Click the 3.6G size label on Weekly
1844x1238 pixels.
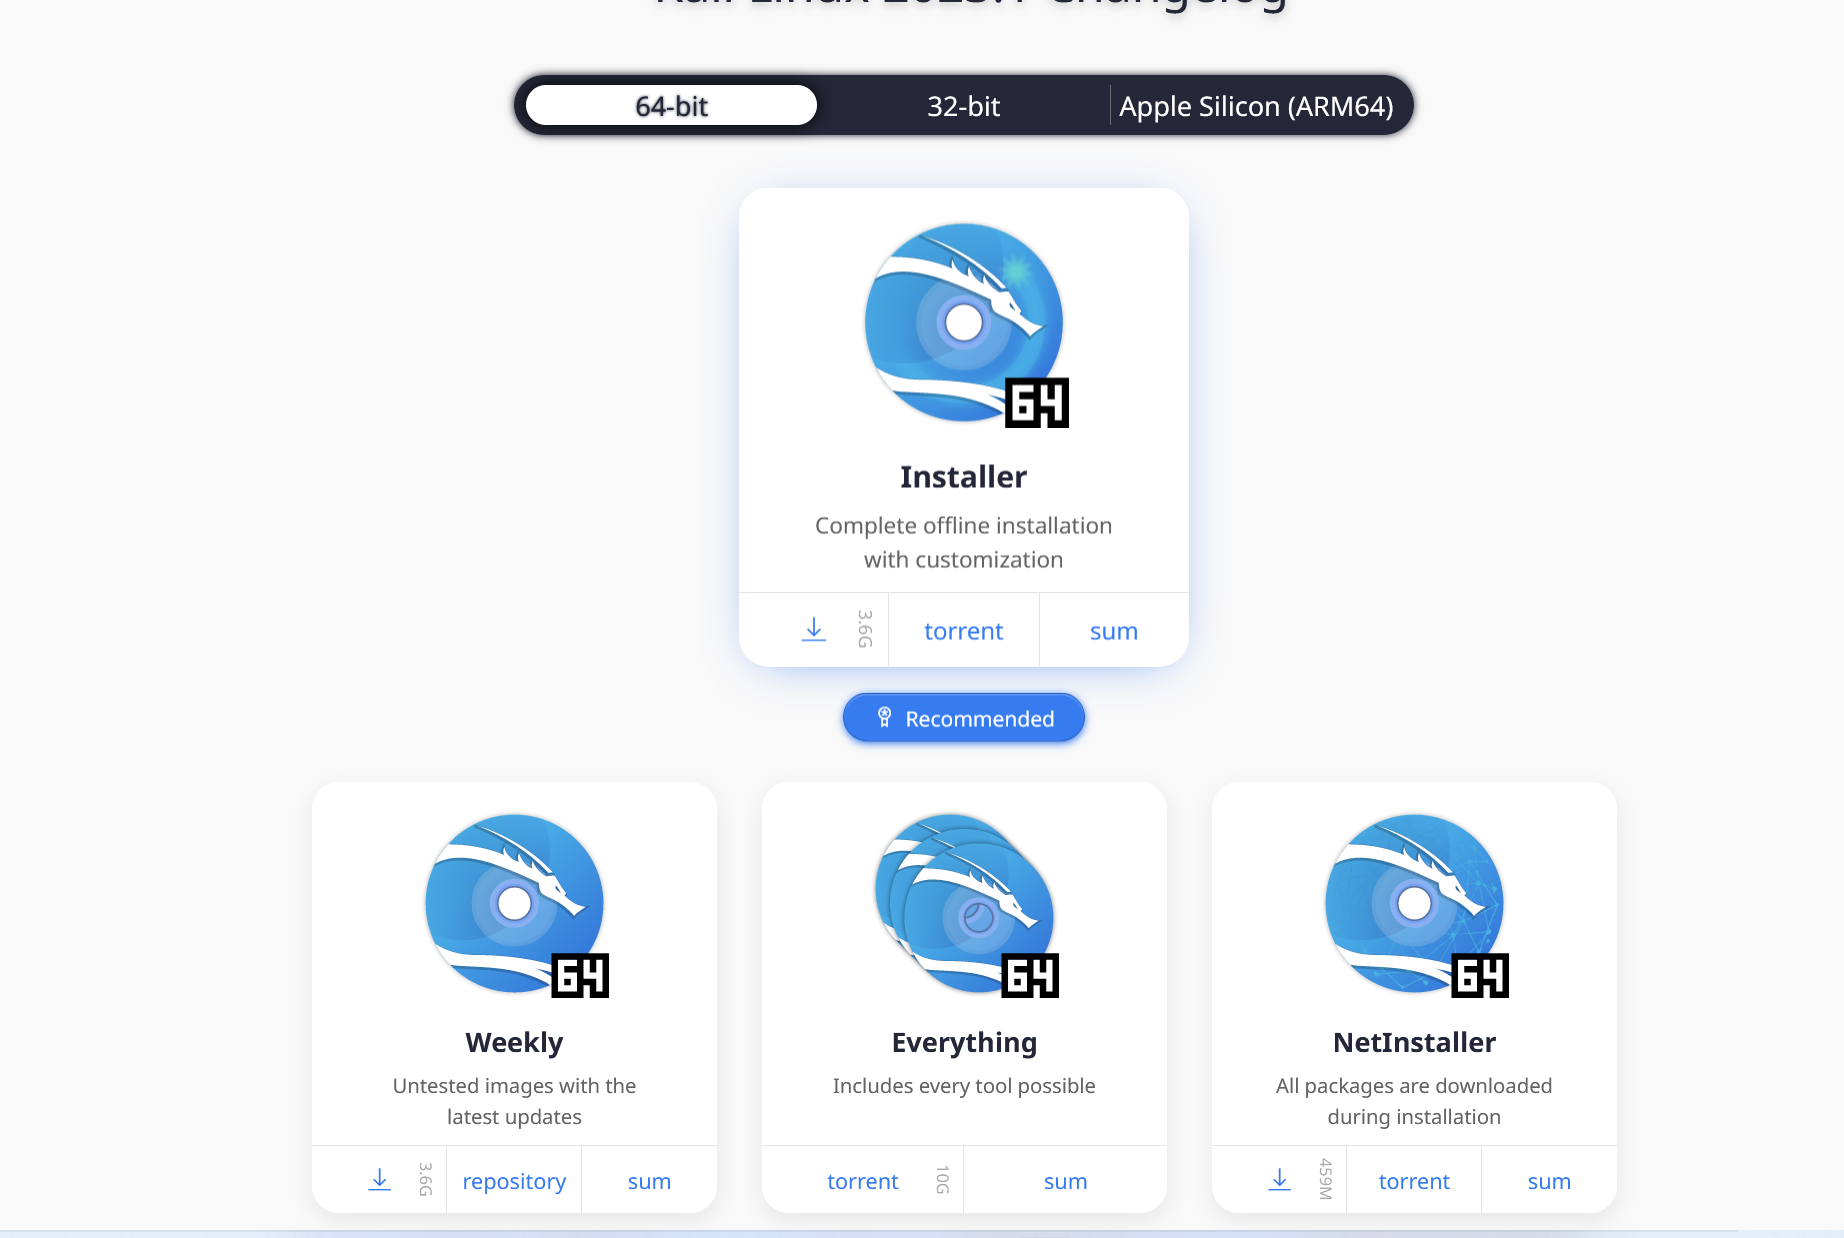(x=425, y=1179)
